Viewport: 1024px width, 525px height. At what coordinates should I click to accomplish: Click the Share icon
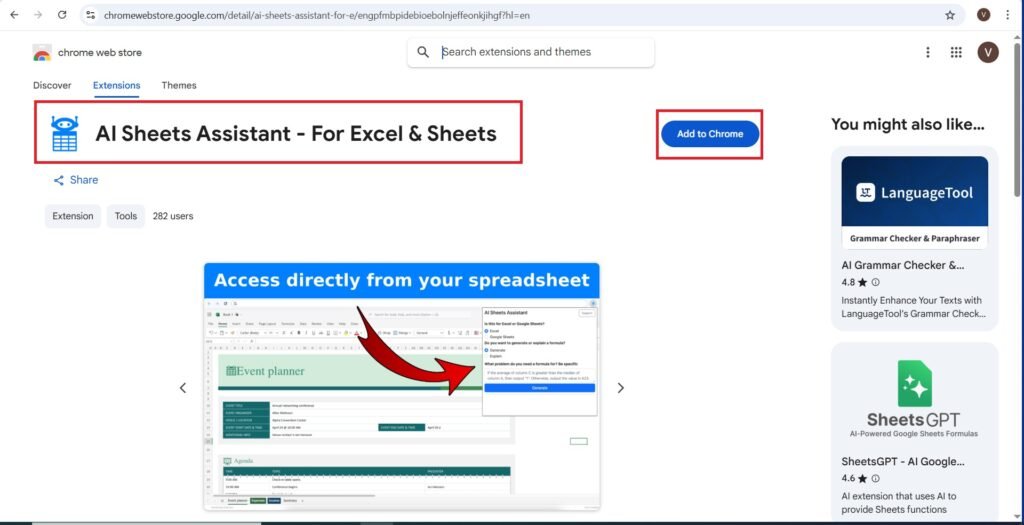(x=59, y=180)
